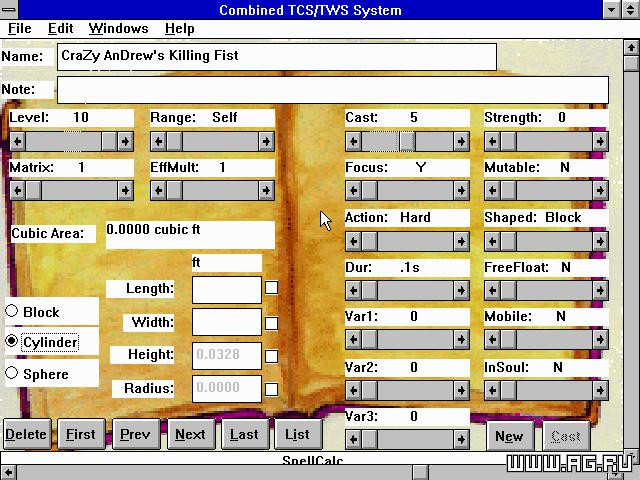Open the File menu
Screen dimensions: 640x480
20,29
